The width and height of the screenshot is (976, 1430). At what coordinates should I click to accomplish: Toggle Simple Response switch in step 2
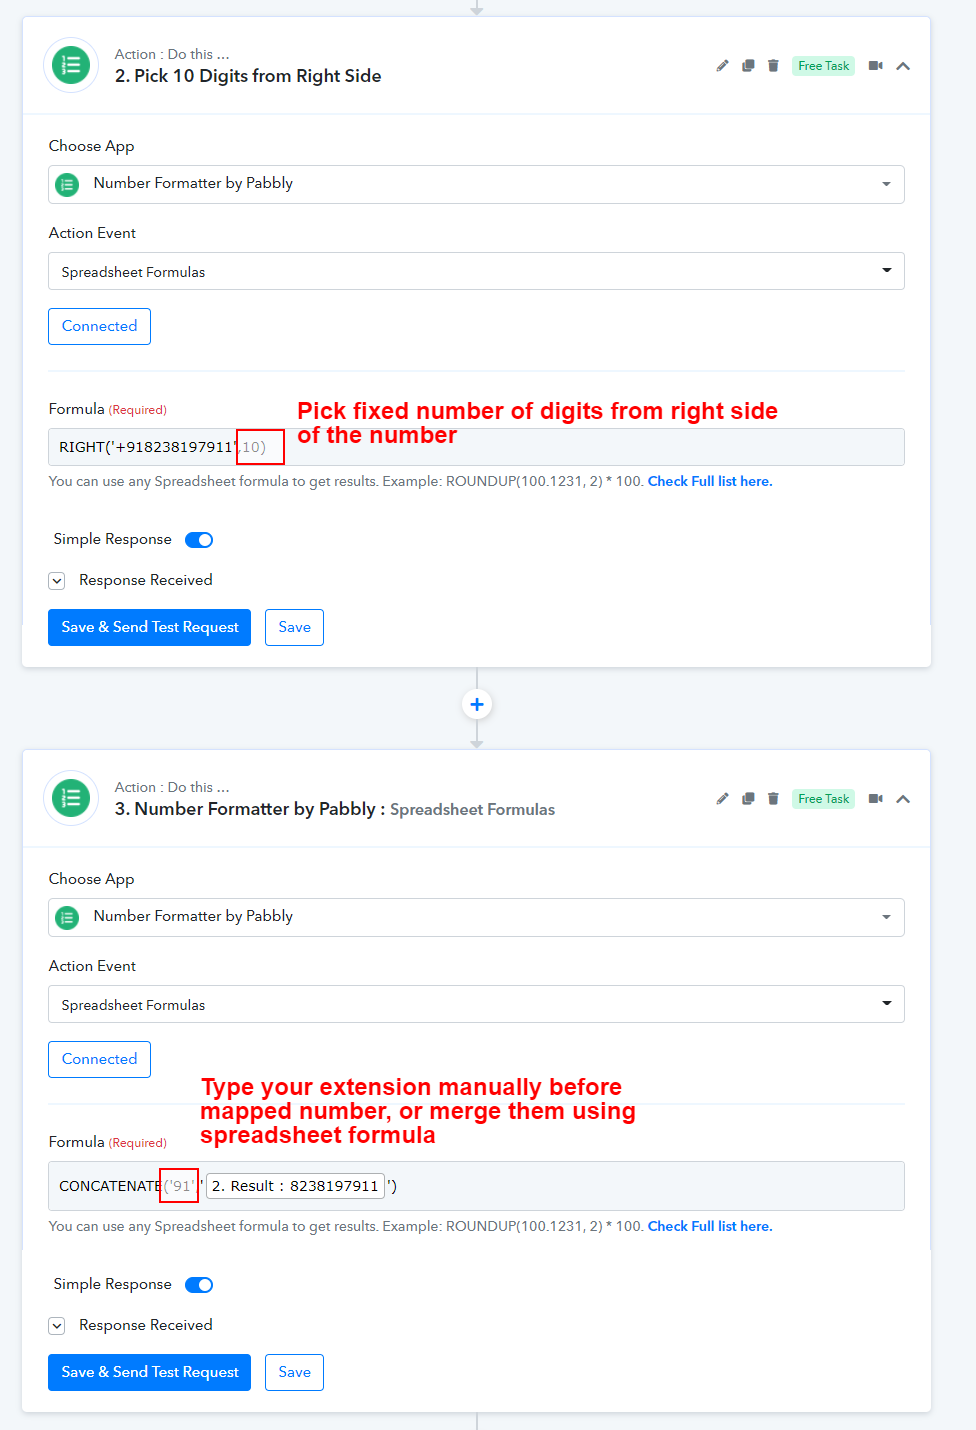coord(199,540)
